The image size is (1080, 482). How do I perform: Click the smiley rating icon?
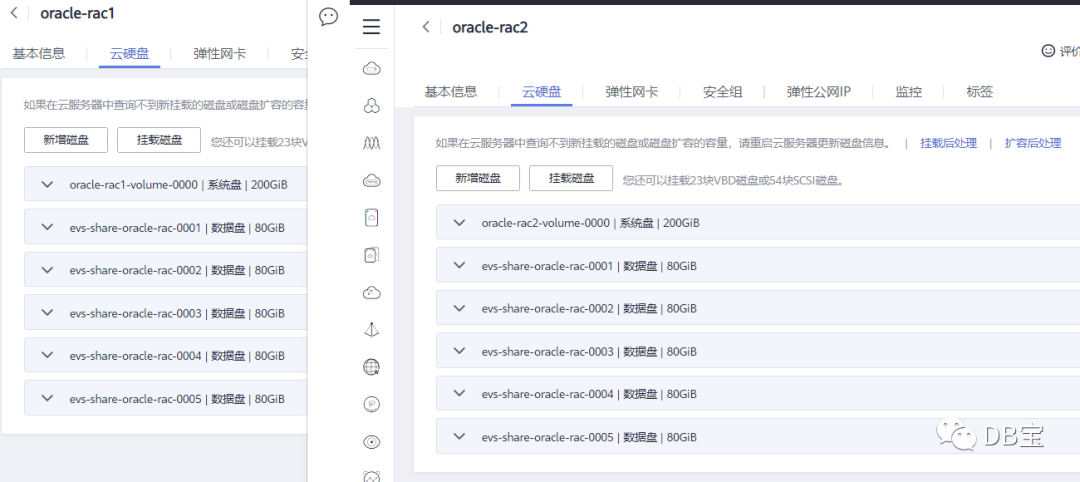pyautogui.click(x=1048, y=51)
